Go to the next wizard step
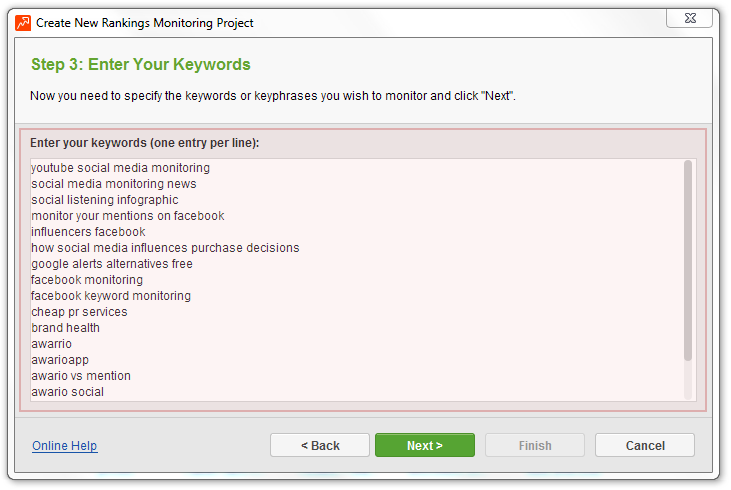The width and height of the screenshot is (731, 490). pos(425,445)
